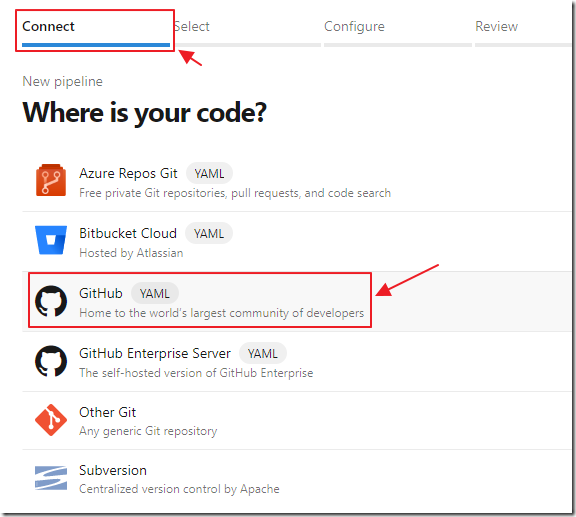Click the 'Hosted by Atlassian' text

(131, 253)
